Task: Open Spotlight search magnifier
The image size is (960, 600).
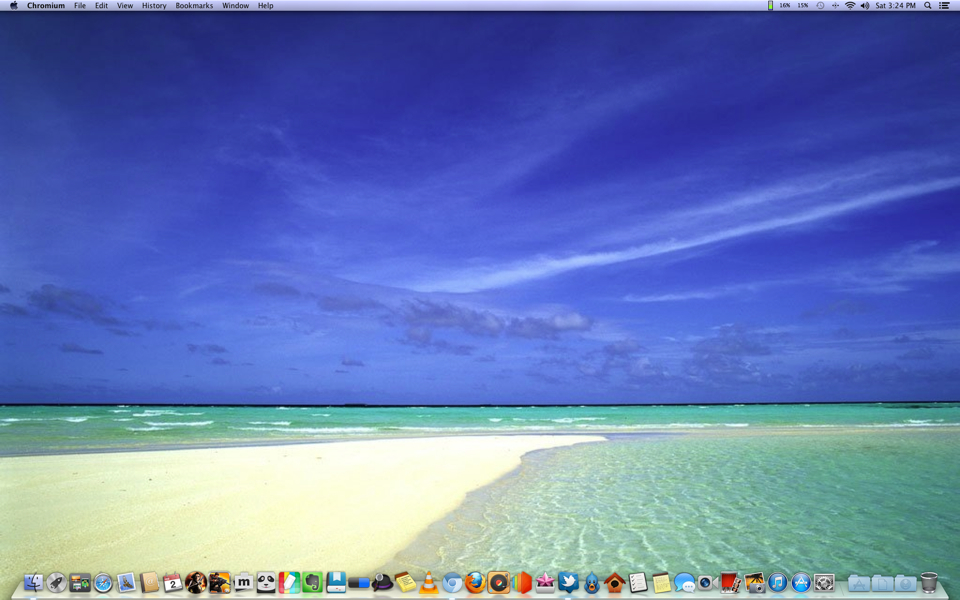Action: pos(928,6)
